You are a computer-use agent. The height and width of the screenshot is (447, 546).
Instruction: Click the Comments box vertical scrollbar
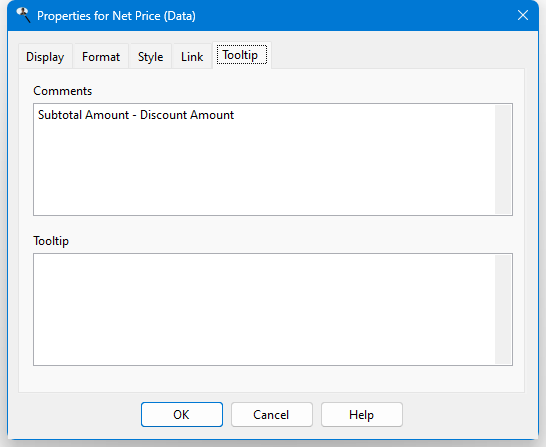click(503, 159)
